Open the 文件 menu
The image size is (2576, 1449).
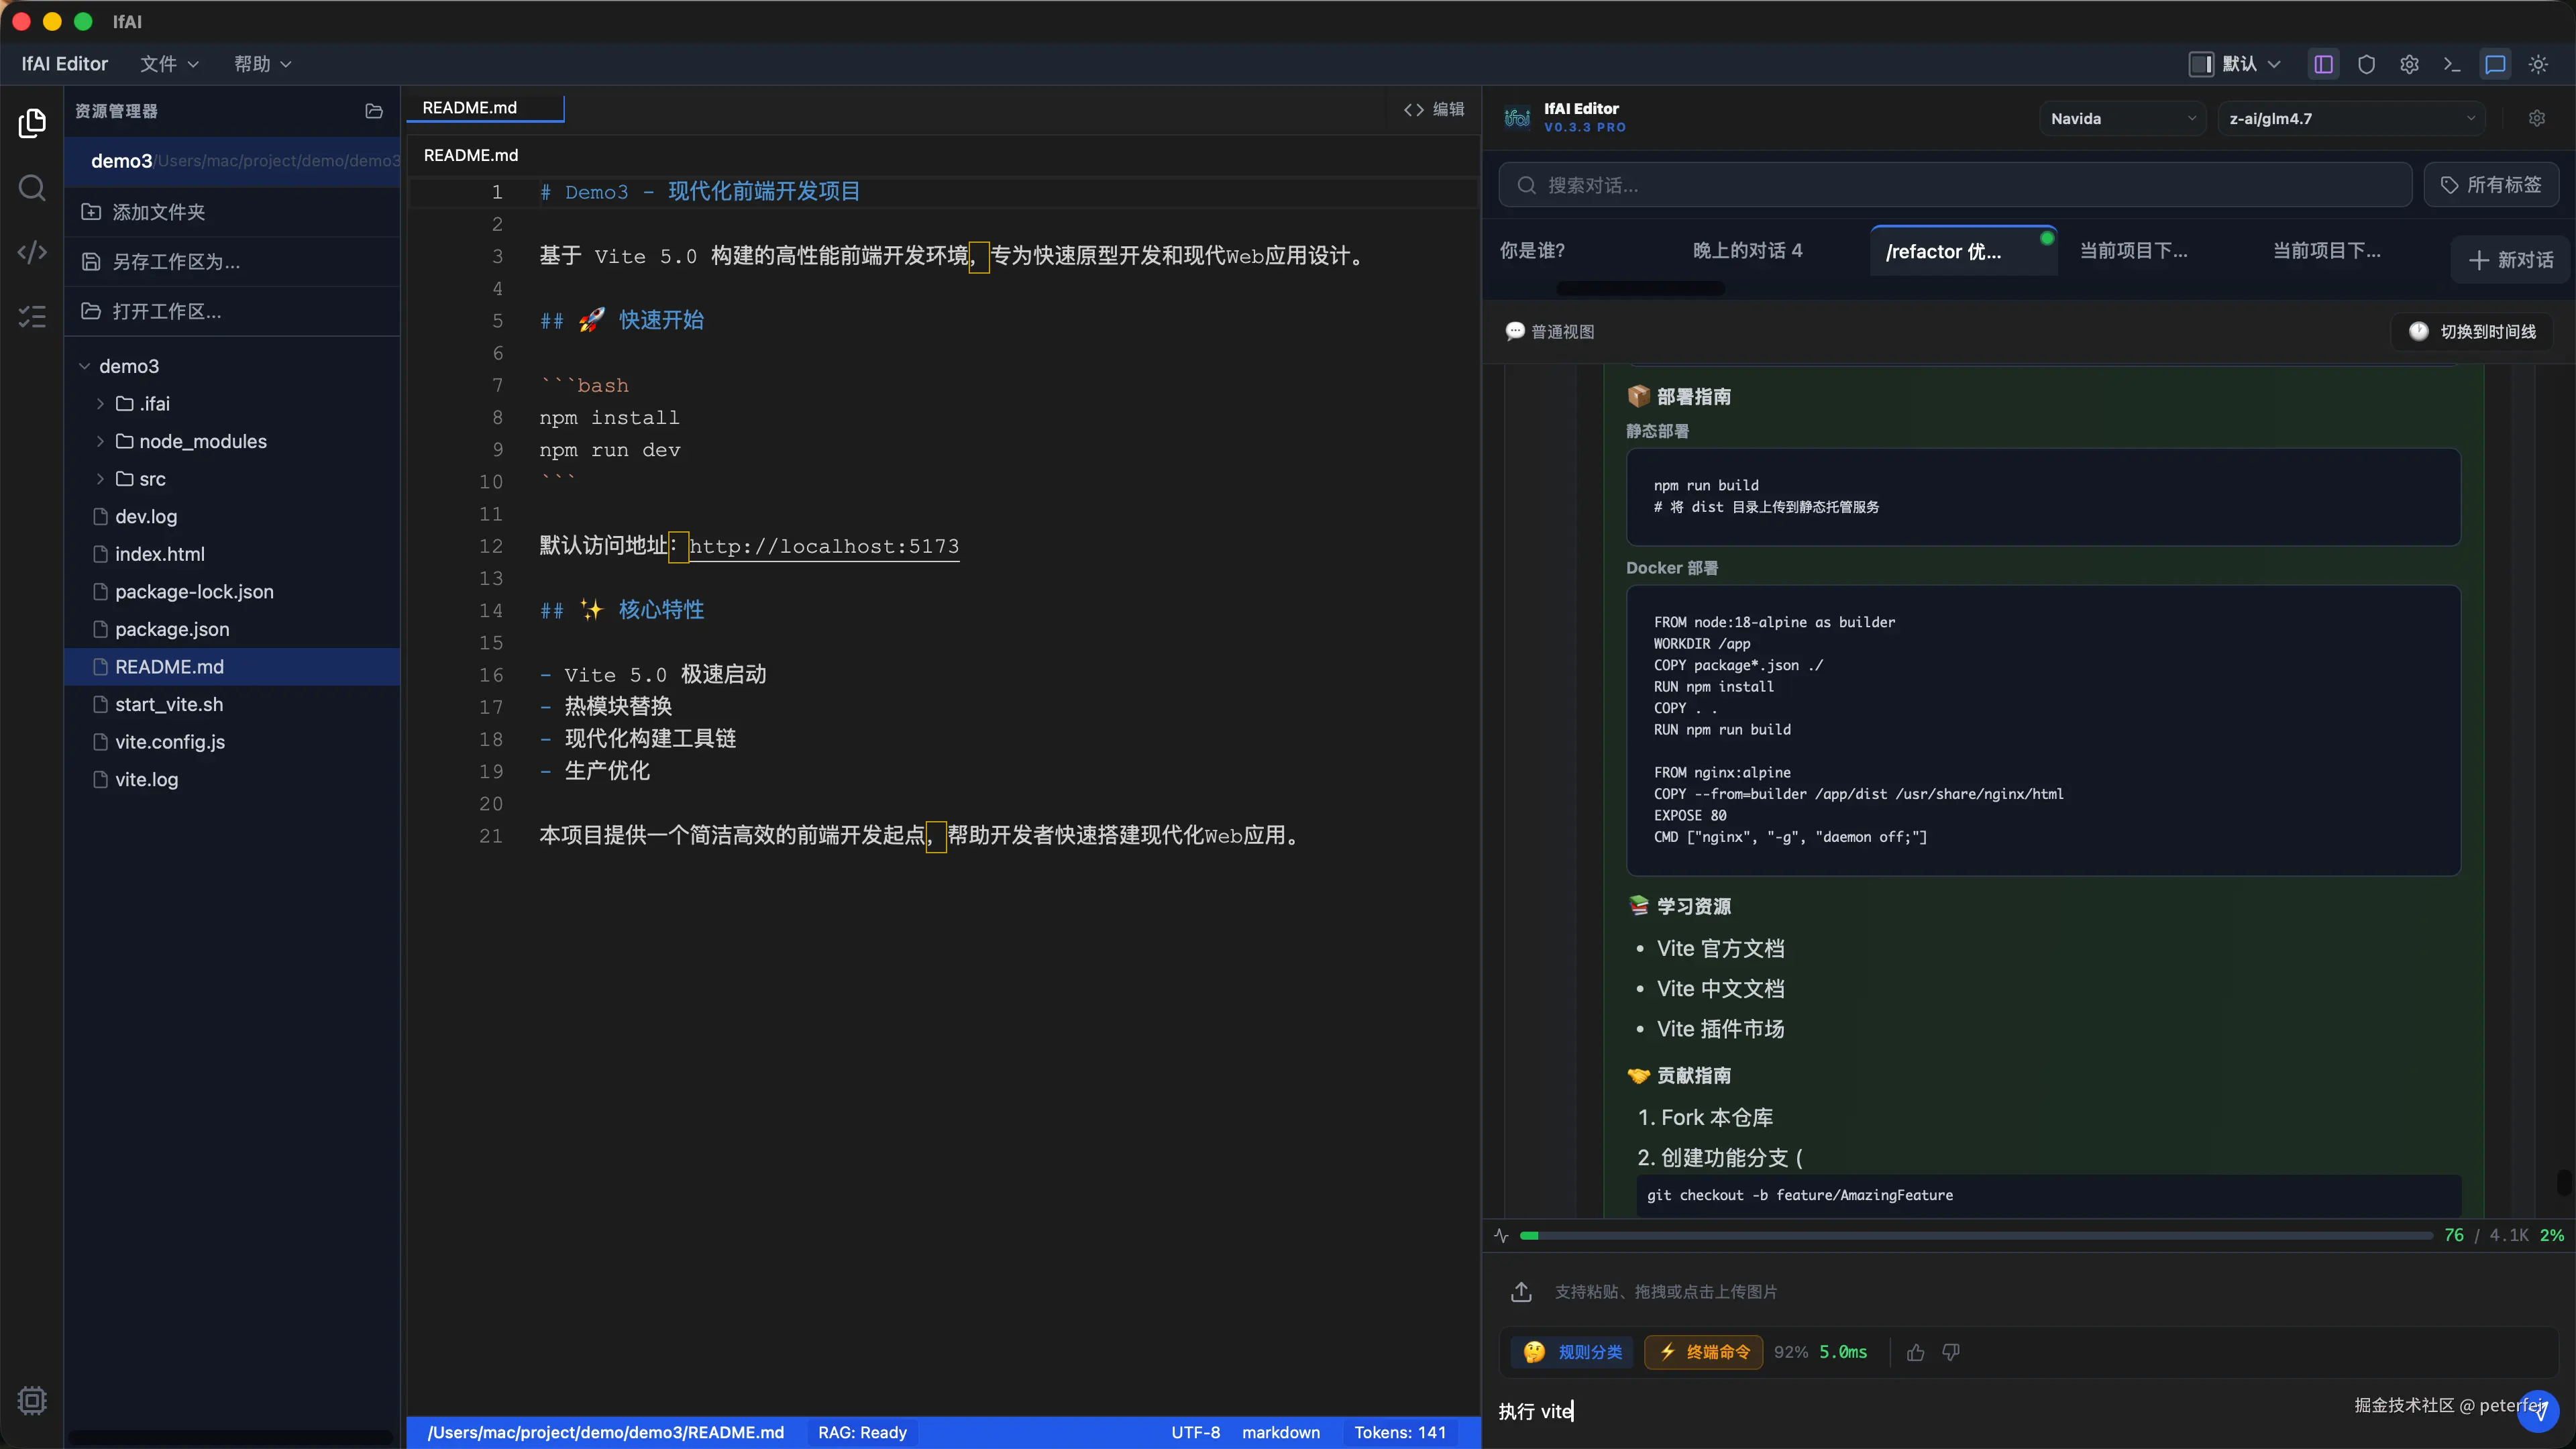[x=168, y=64]
